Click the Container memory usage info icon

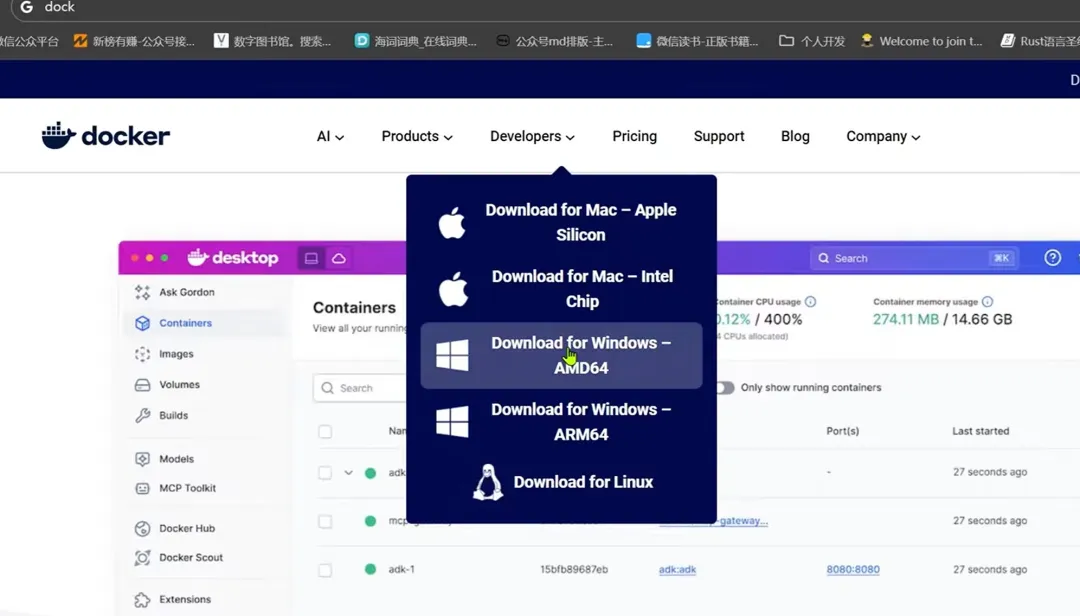(x=988, y=302)
